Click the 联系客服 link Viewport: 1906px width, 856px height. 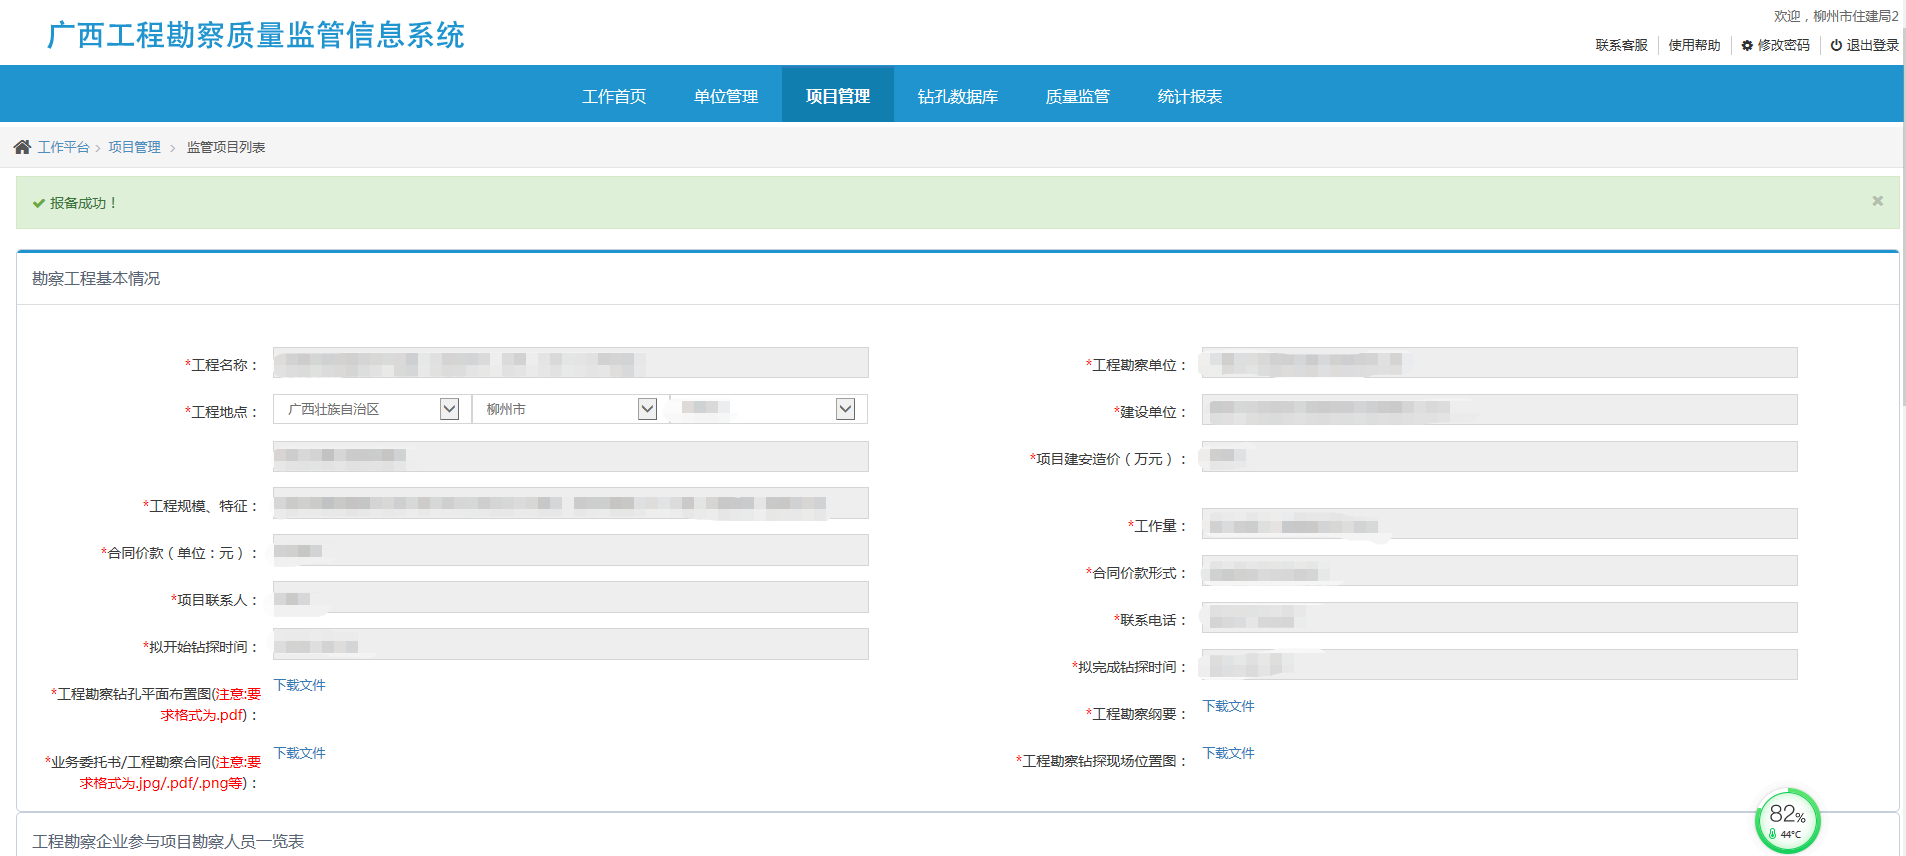click(1621, 45)
